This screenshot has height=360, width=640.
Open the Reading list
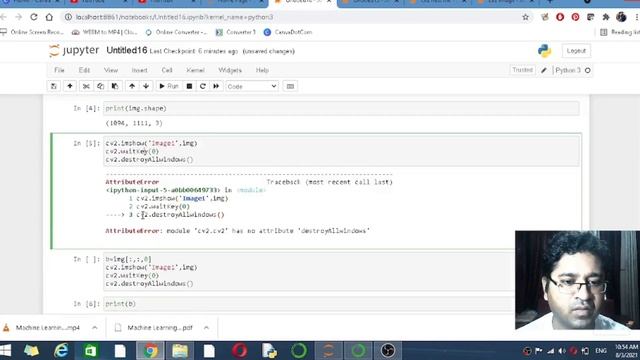[620, 32]
